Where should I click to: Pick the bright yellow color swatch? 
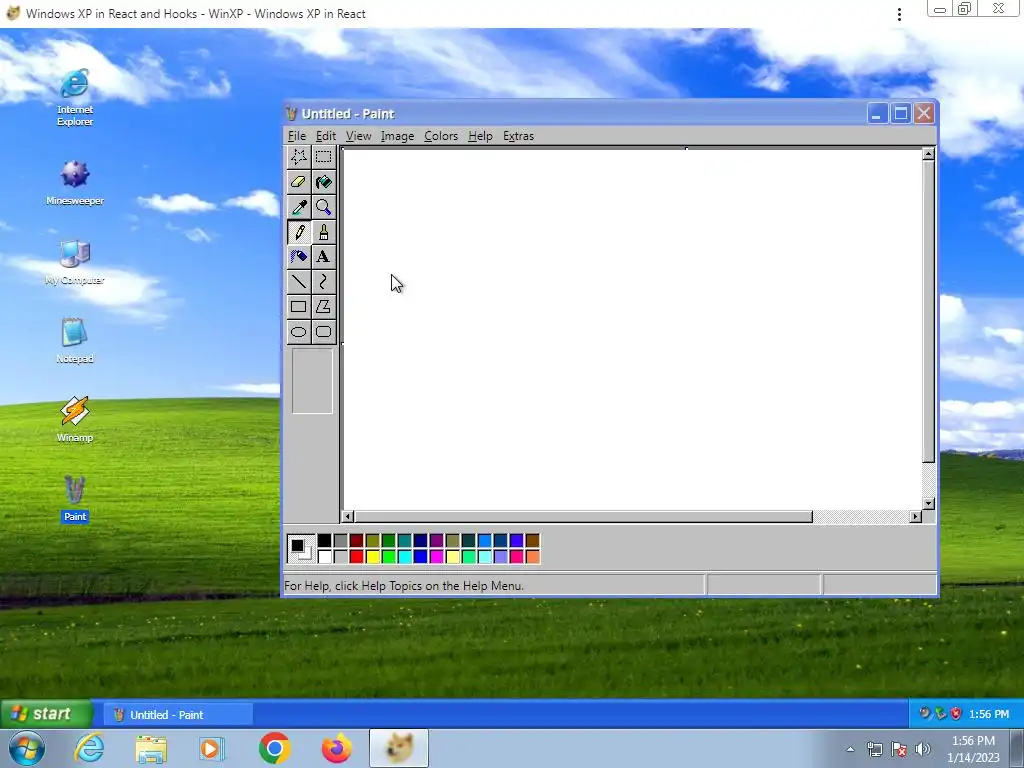[x=372, y=556]
